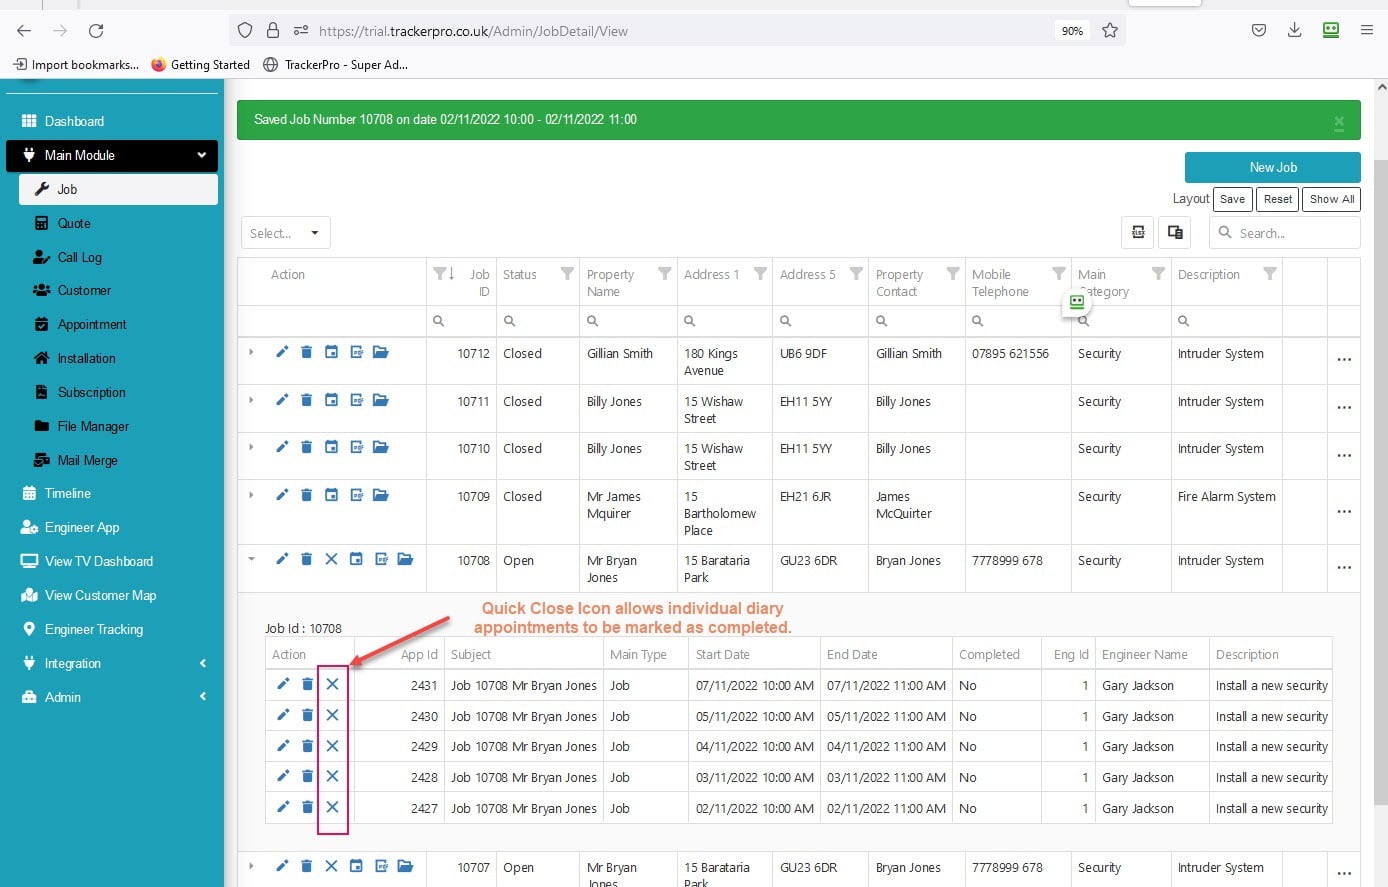Expand the job 10712 row details
The image size is (1388, 887).
click(251, 352)
